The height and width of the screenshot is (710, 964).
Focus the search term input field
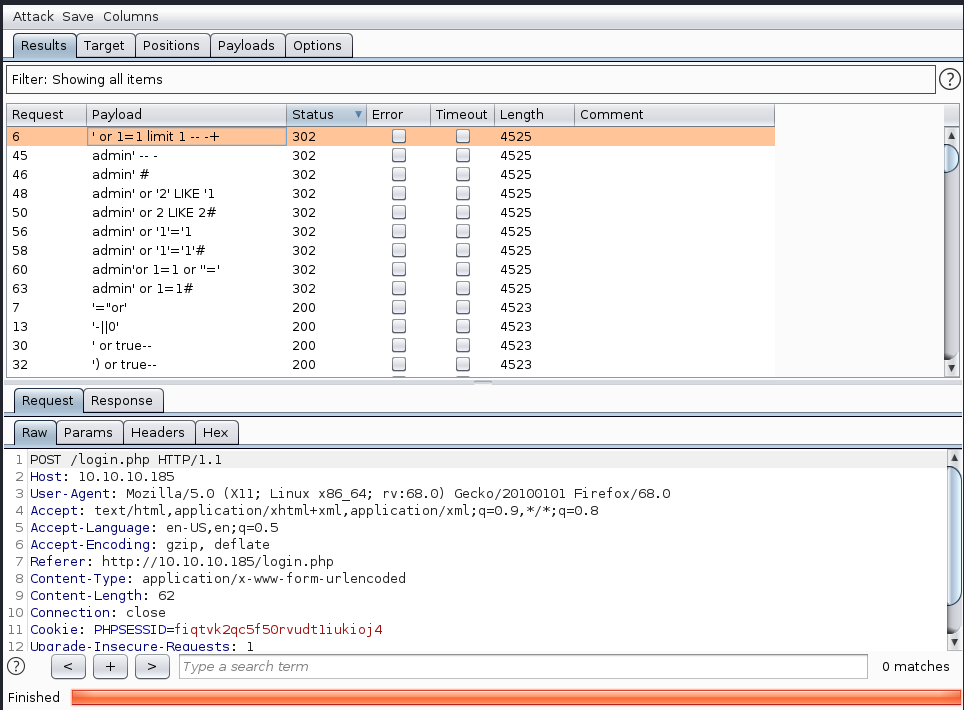[523, 666]
